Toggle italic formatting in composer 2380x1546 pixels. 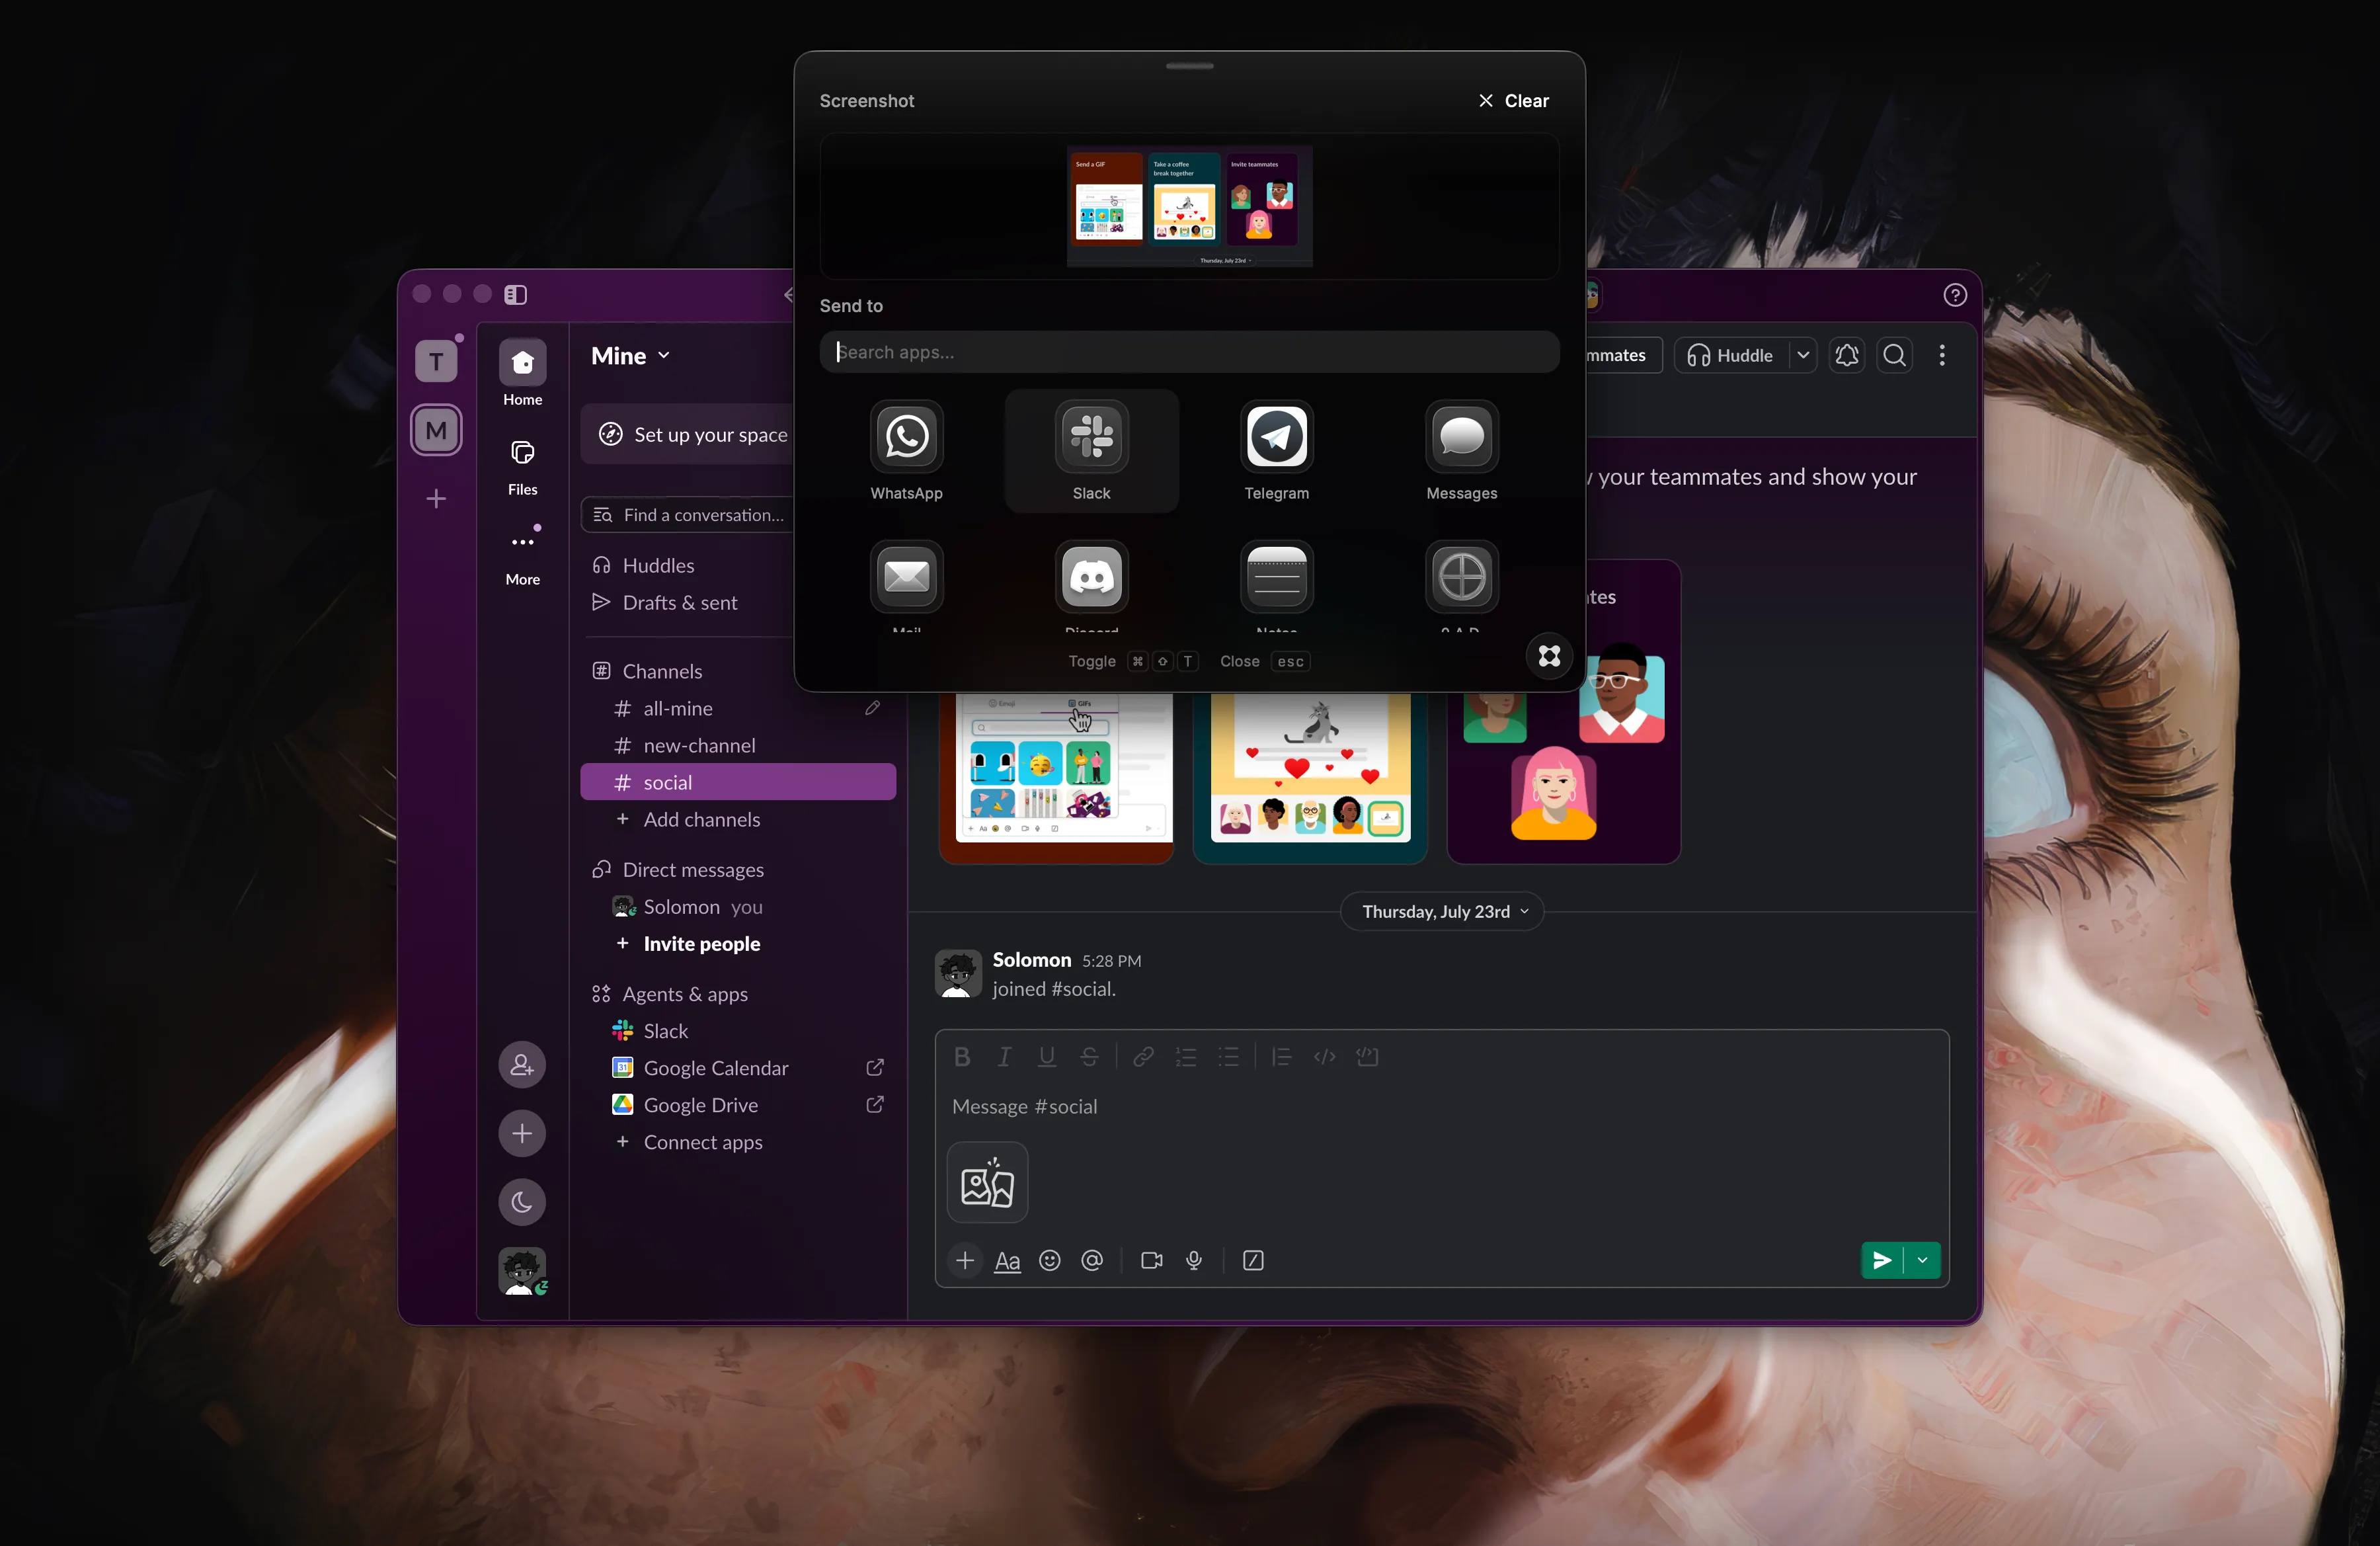(1004, 1056)
